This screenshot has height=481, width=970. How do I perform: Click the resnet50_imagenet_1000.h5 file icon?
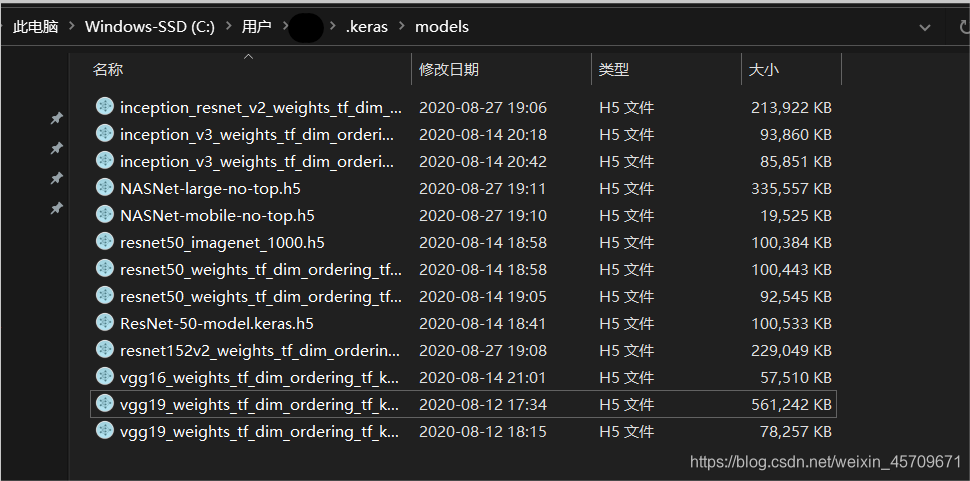(105, 241)
